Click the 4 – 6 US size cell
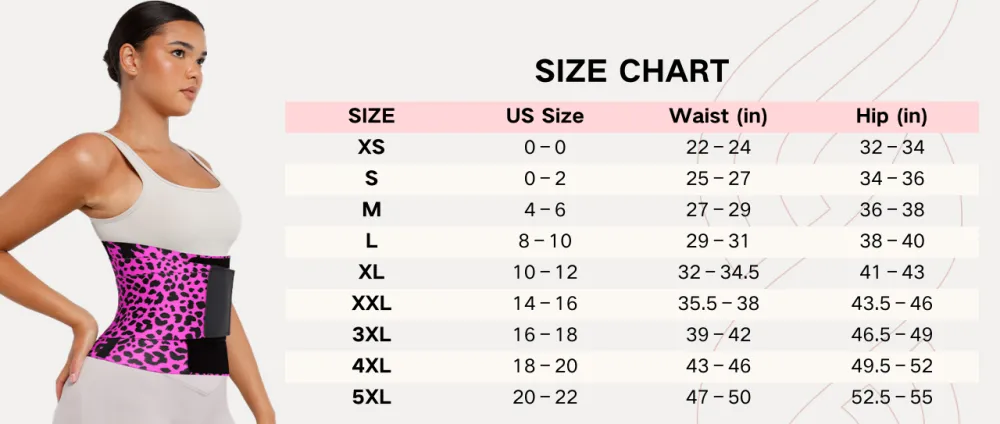The height and width of the screenshot is (424, 1000). coord(545,210)
